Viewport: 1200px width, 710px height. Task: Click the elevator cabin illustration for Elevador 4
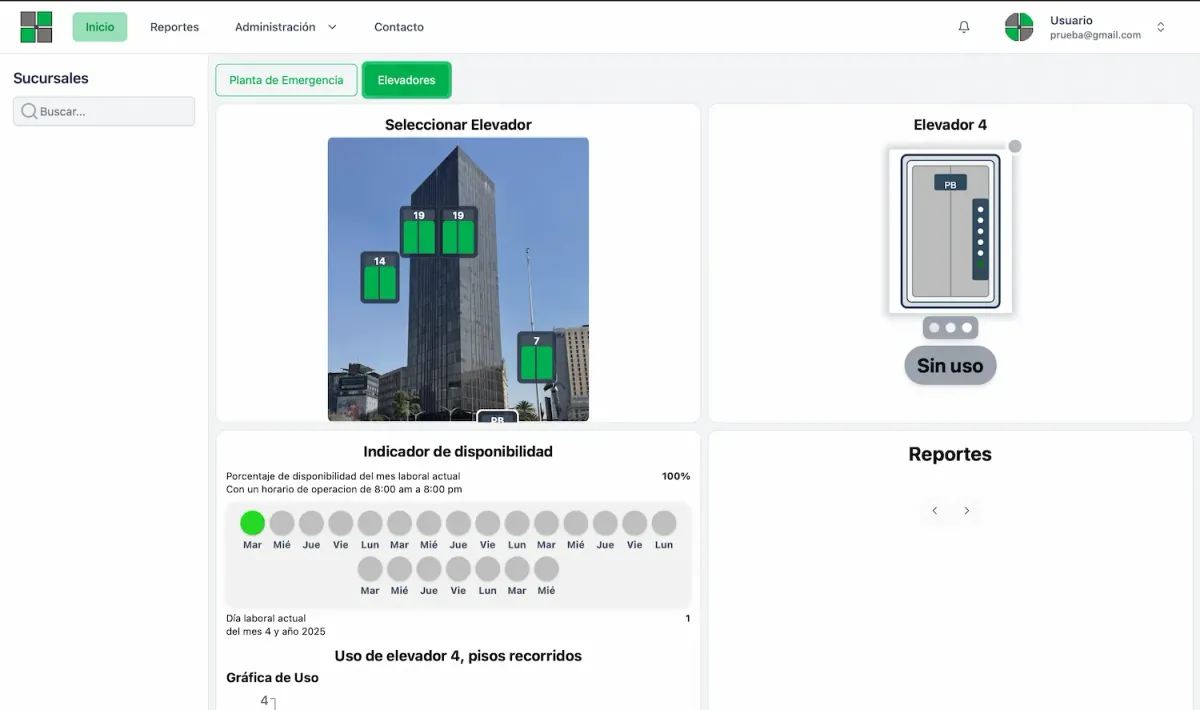[x=950, y=231]
